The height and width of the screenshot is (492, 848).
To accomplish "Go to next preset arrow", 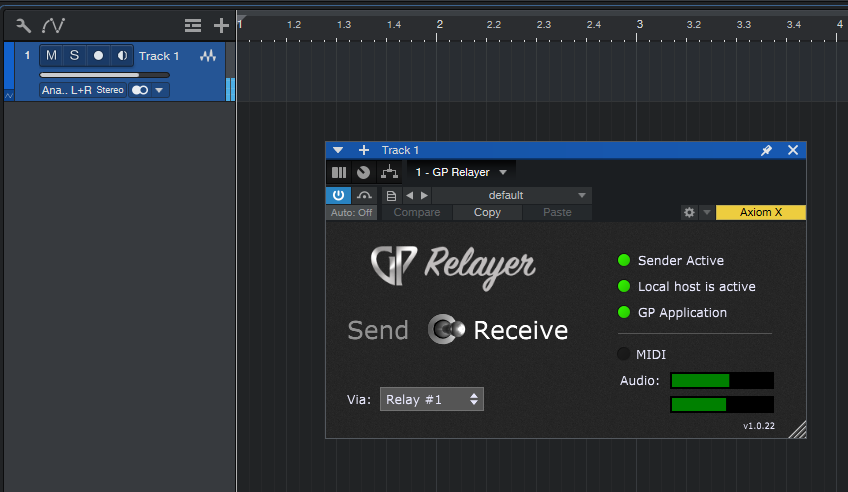I will coord(425,196).
